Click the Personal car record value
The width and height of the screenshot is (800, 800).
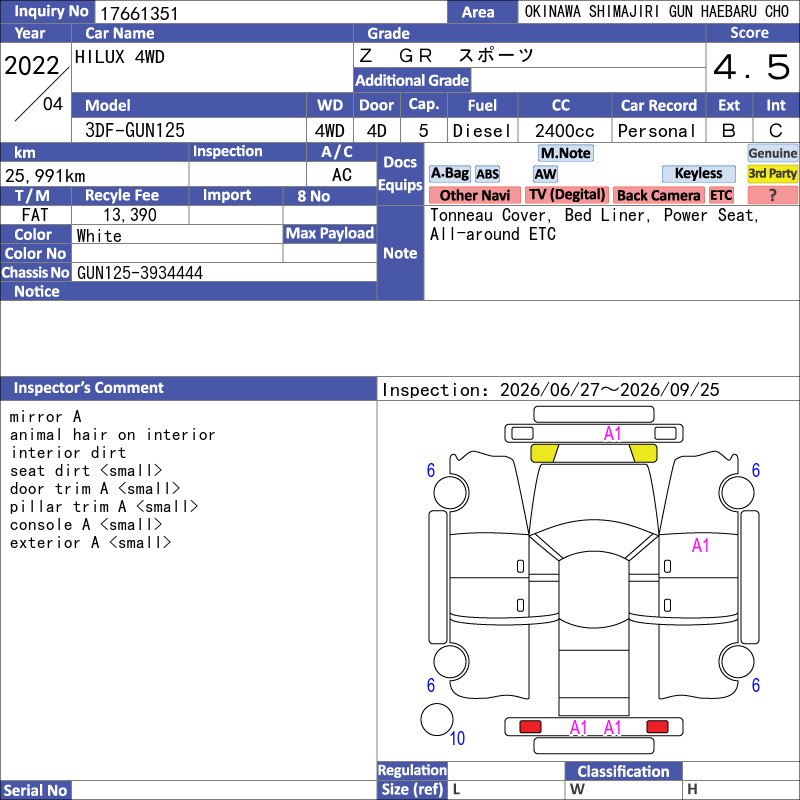click(x=657, y=131)
